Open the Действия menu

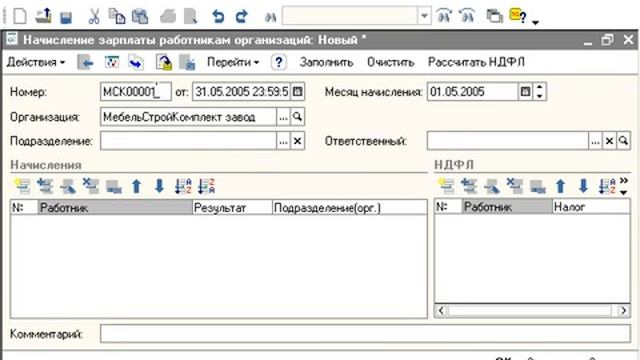tap(36, 62)
